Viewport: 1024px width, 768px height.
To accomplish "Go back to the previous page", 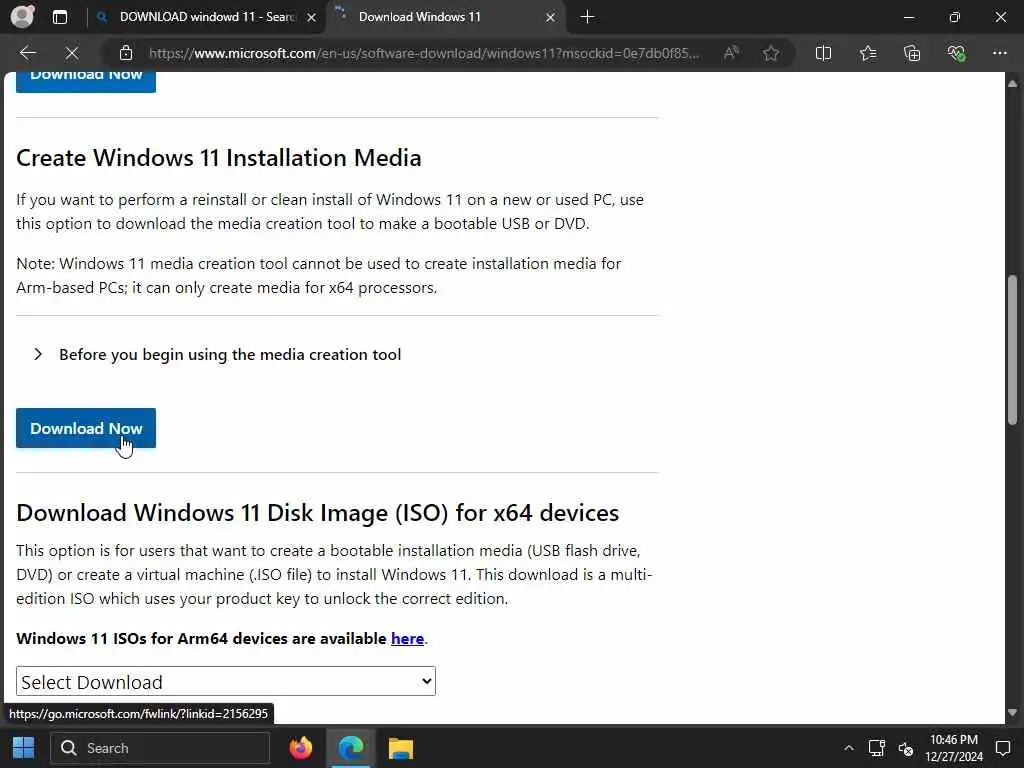I will [27, 53].
